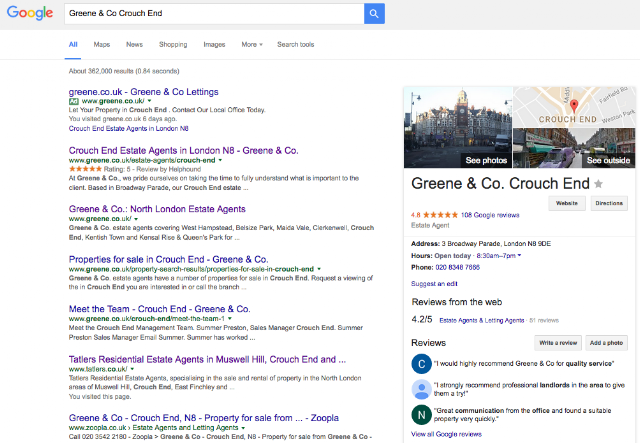The image size is (640, 443).
Task: Open Crouch End Estate Agents in London N8 result title
Action: click(183, 151)
